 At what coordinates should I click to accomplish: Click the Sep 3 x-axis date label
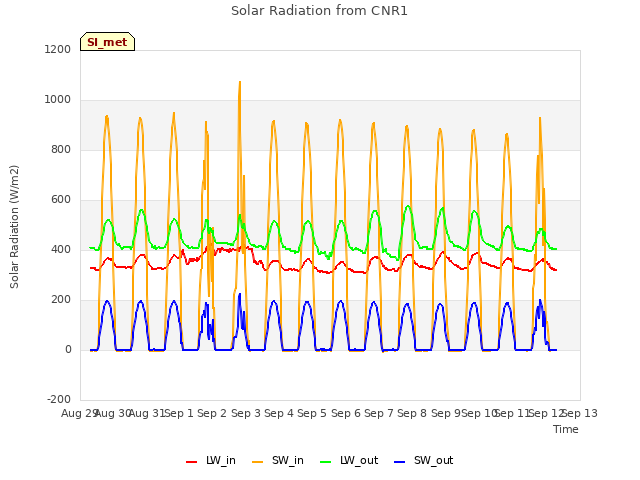click(246, 413)
